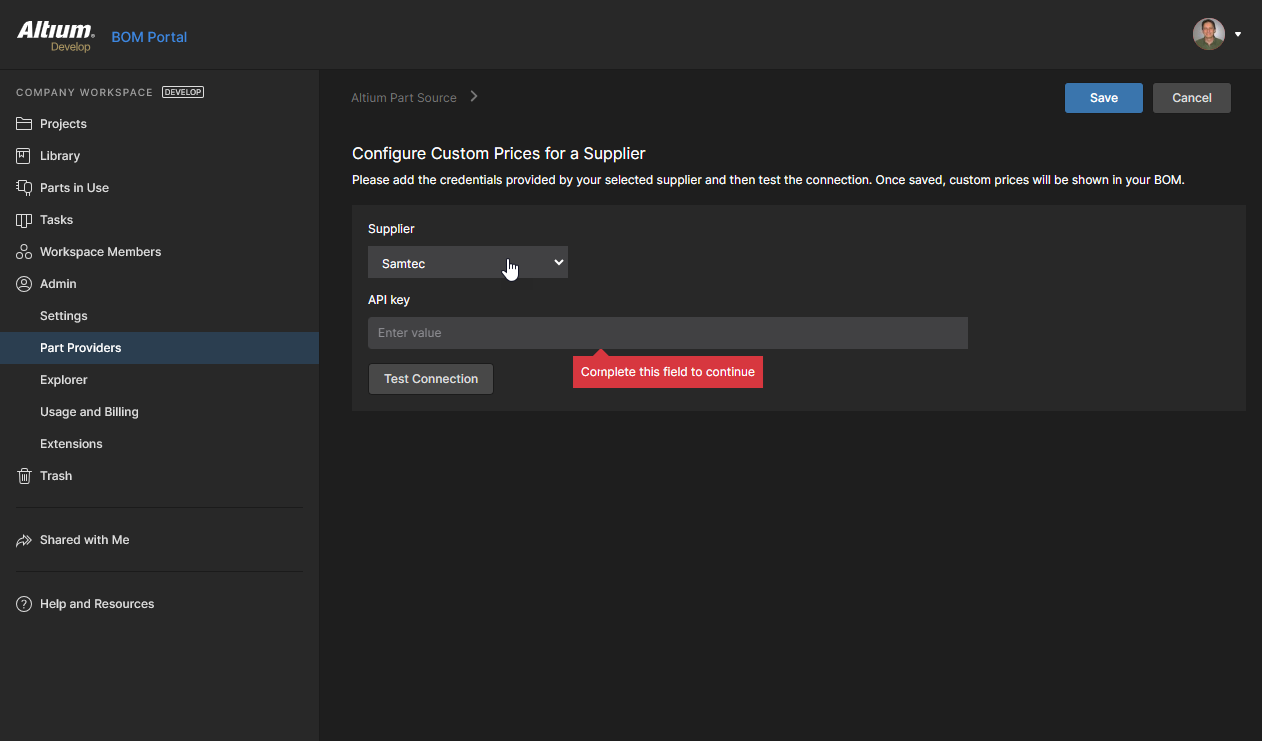This screenshot has width=1262, height=741.
Task: Click the user avatar photo
Action: click(1208, 34)
